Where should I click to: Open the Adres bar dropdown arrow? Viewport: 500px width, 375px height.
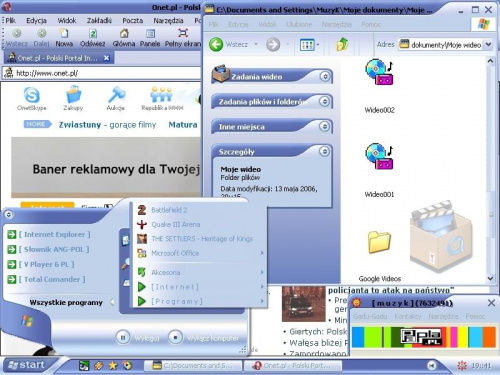(x=488, y=44)
